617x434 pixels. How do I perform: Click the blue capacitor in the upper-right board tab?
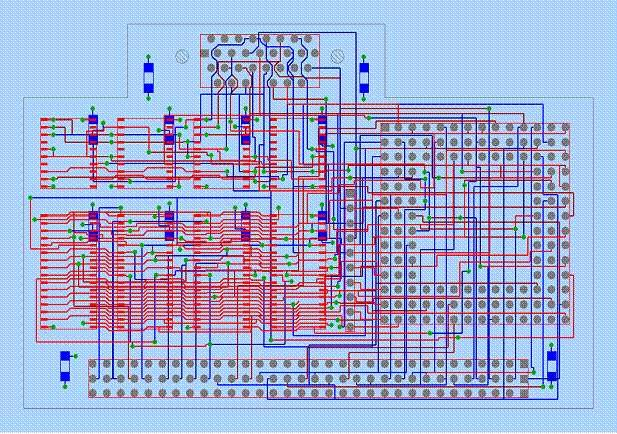(364, 78)
